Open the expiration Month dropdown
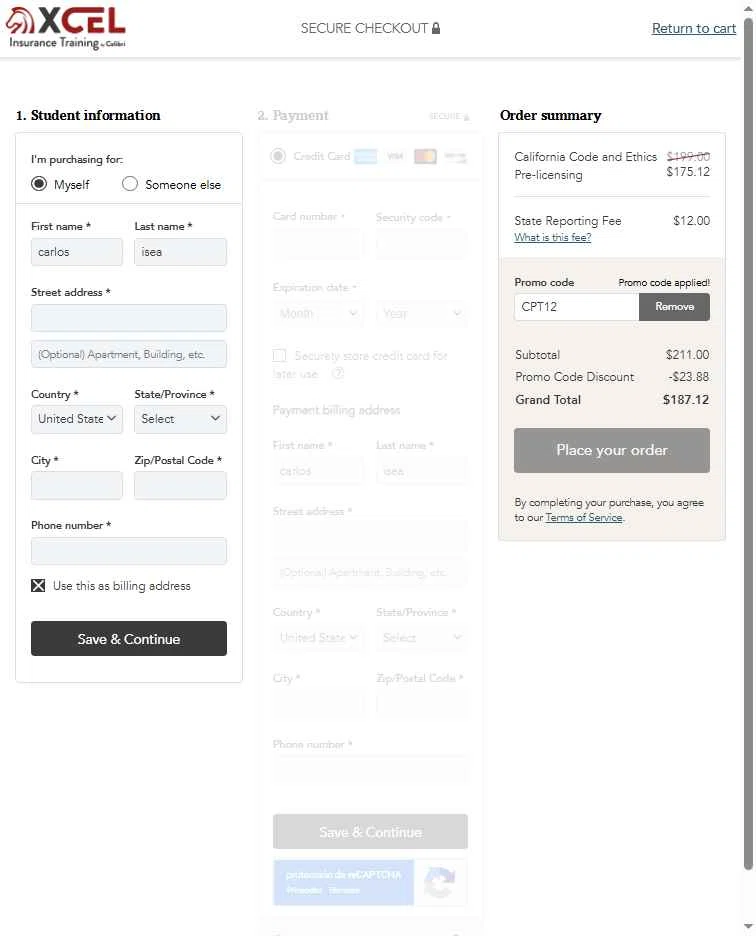 pyautogui.click(x=318, y=313)
